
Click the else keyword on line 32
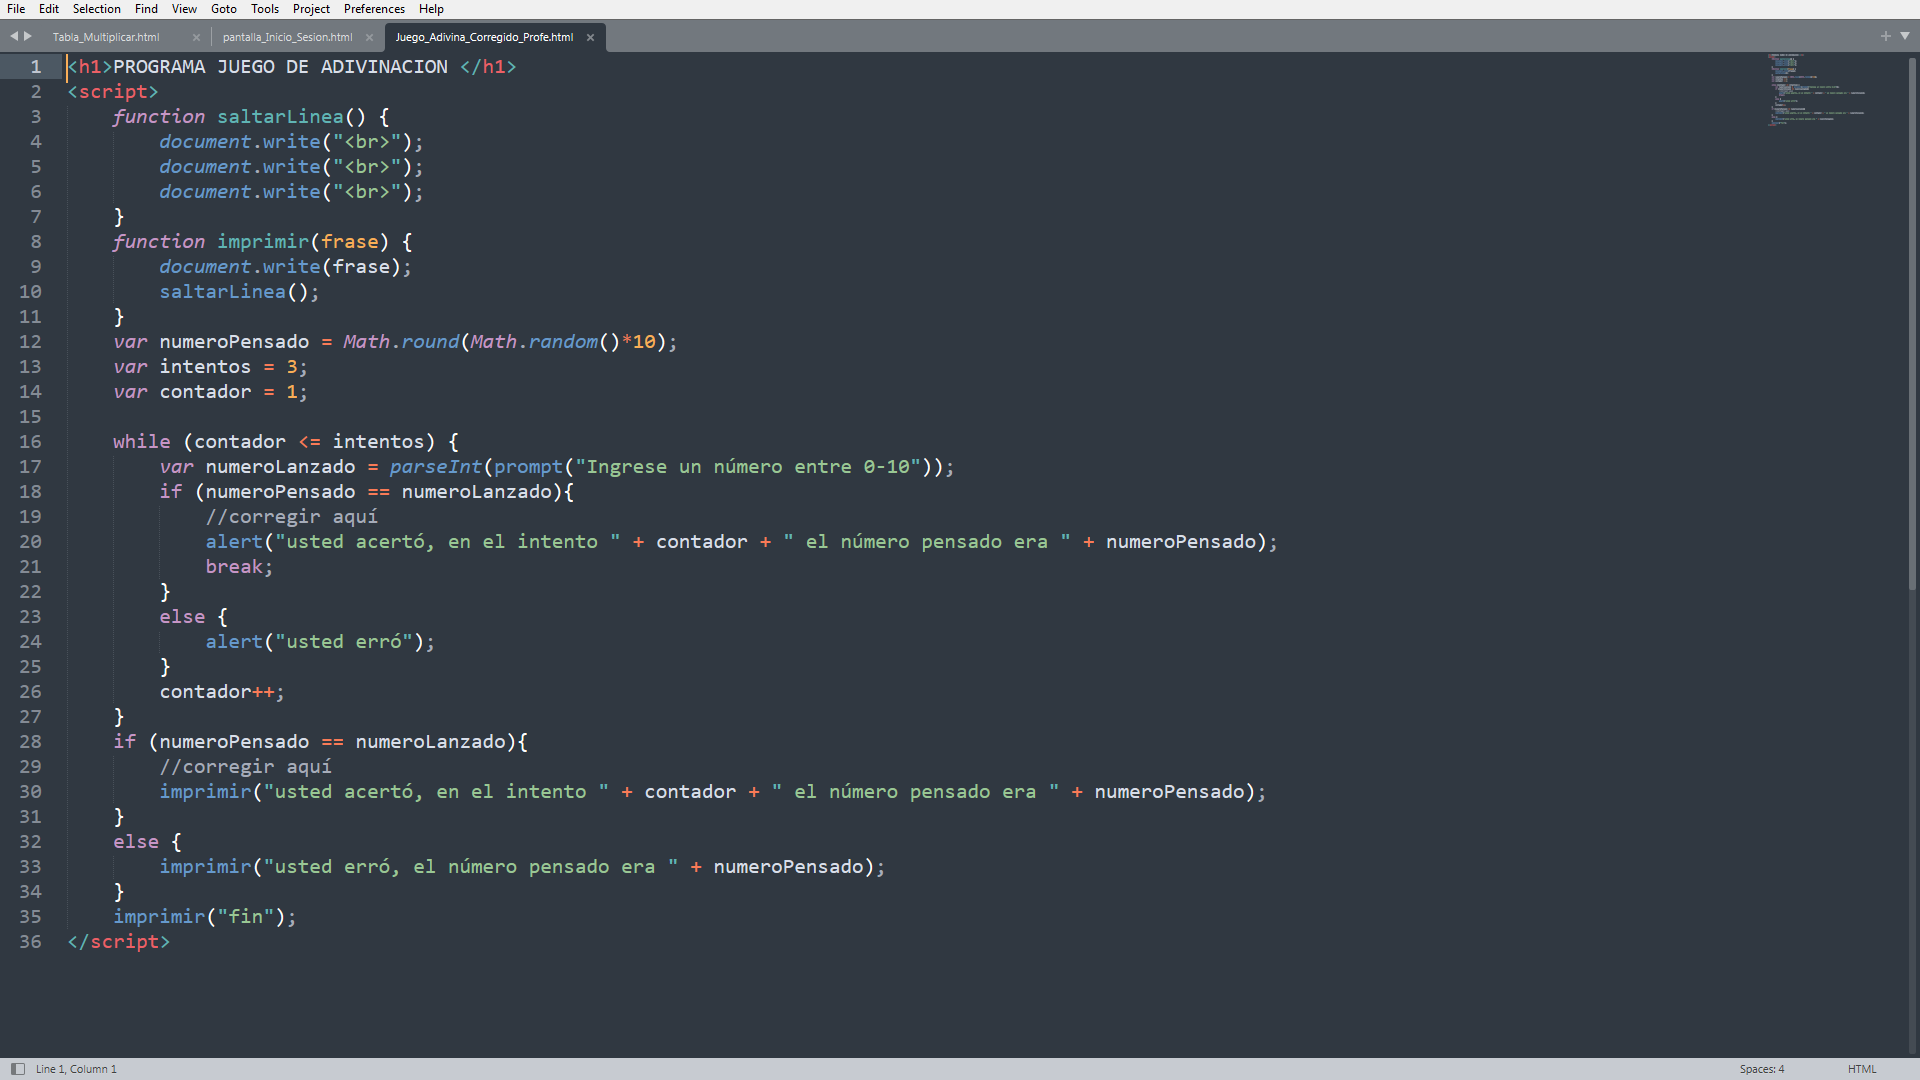click(x=136, y=842)
